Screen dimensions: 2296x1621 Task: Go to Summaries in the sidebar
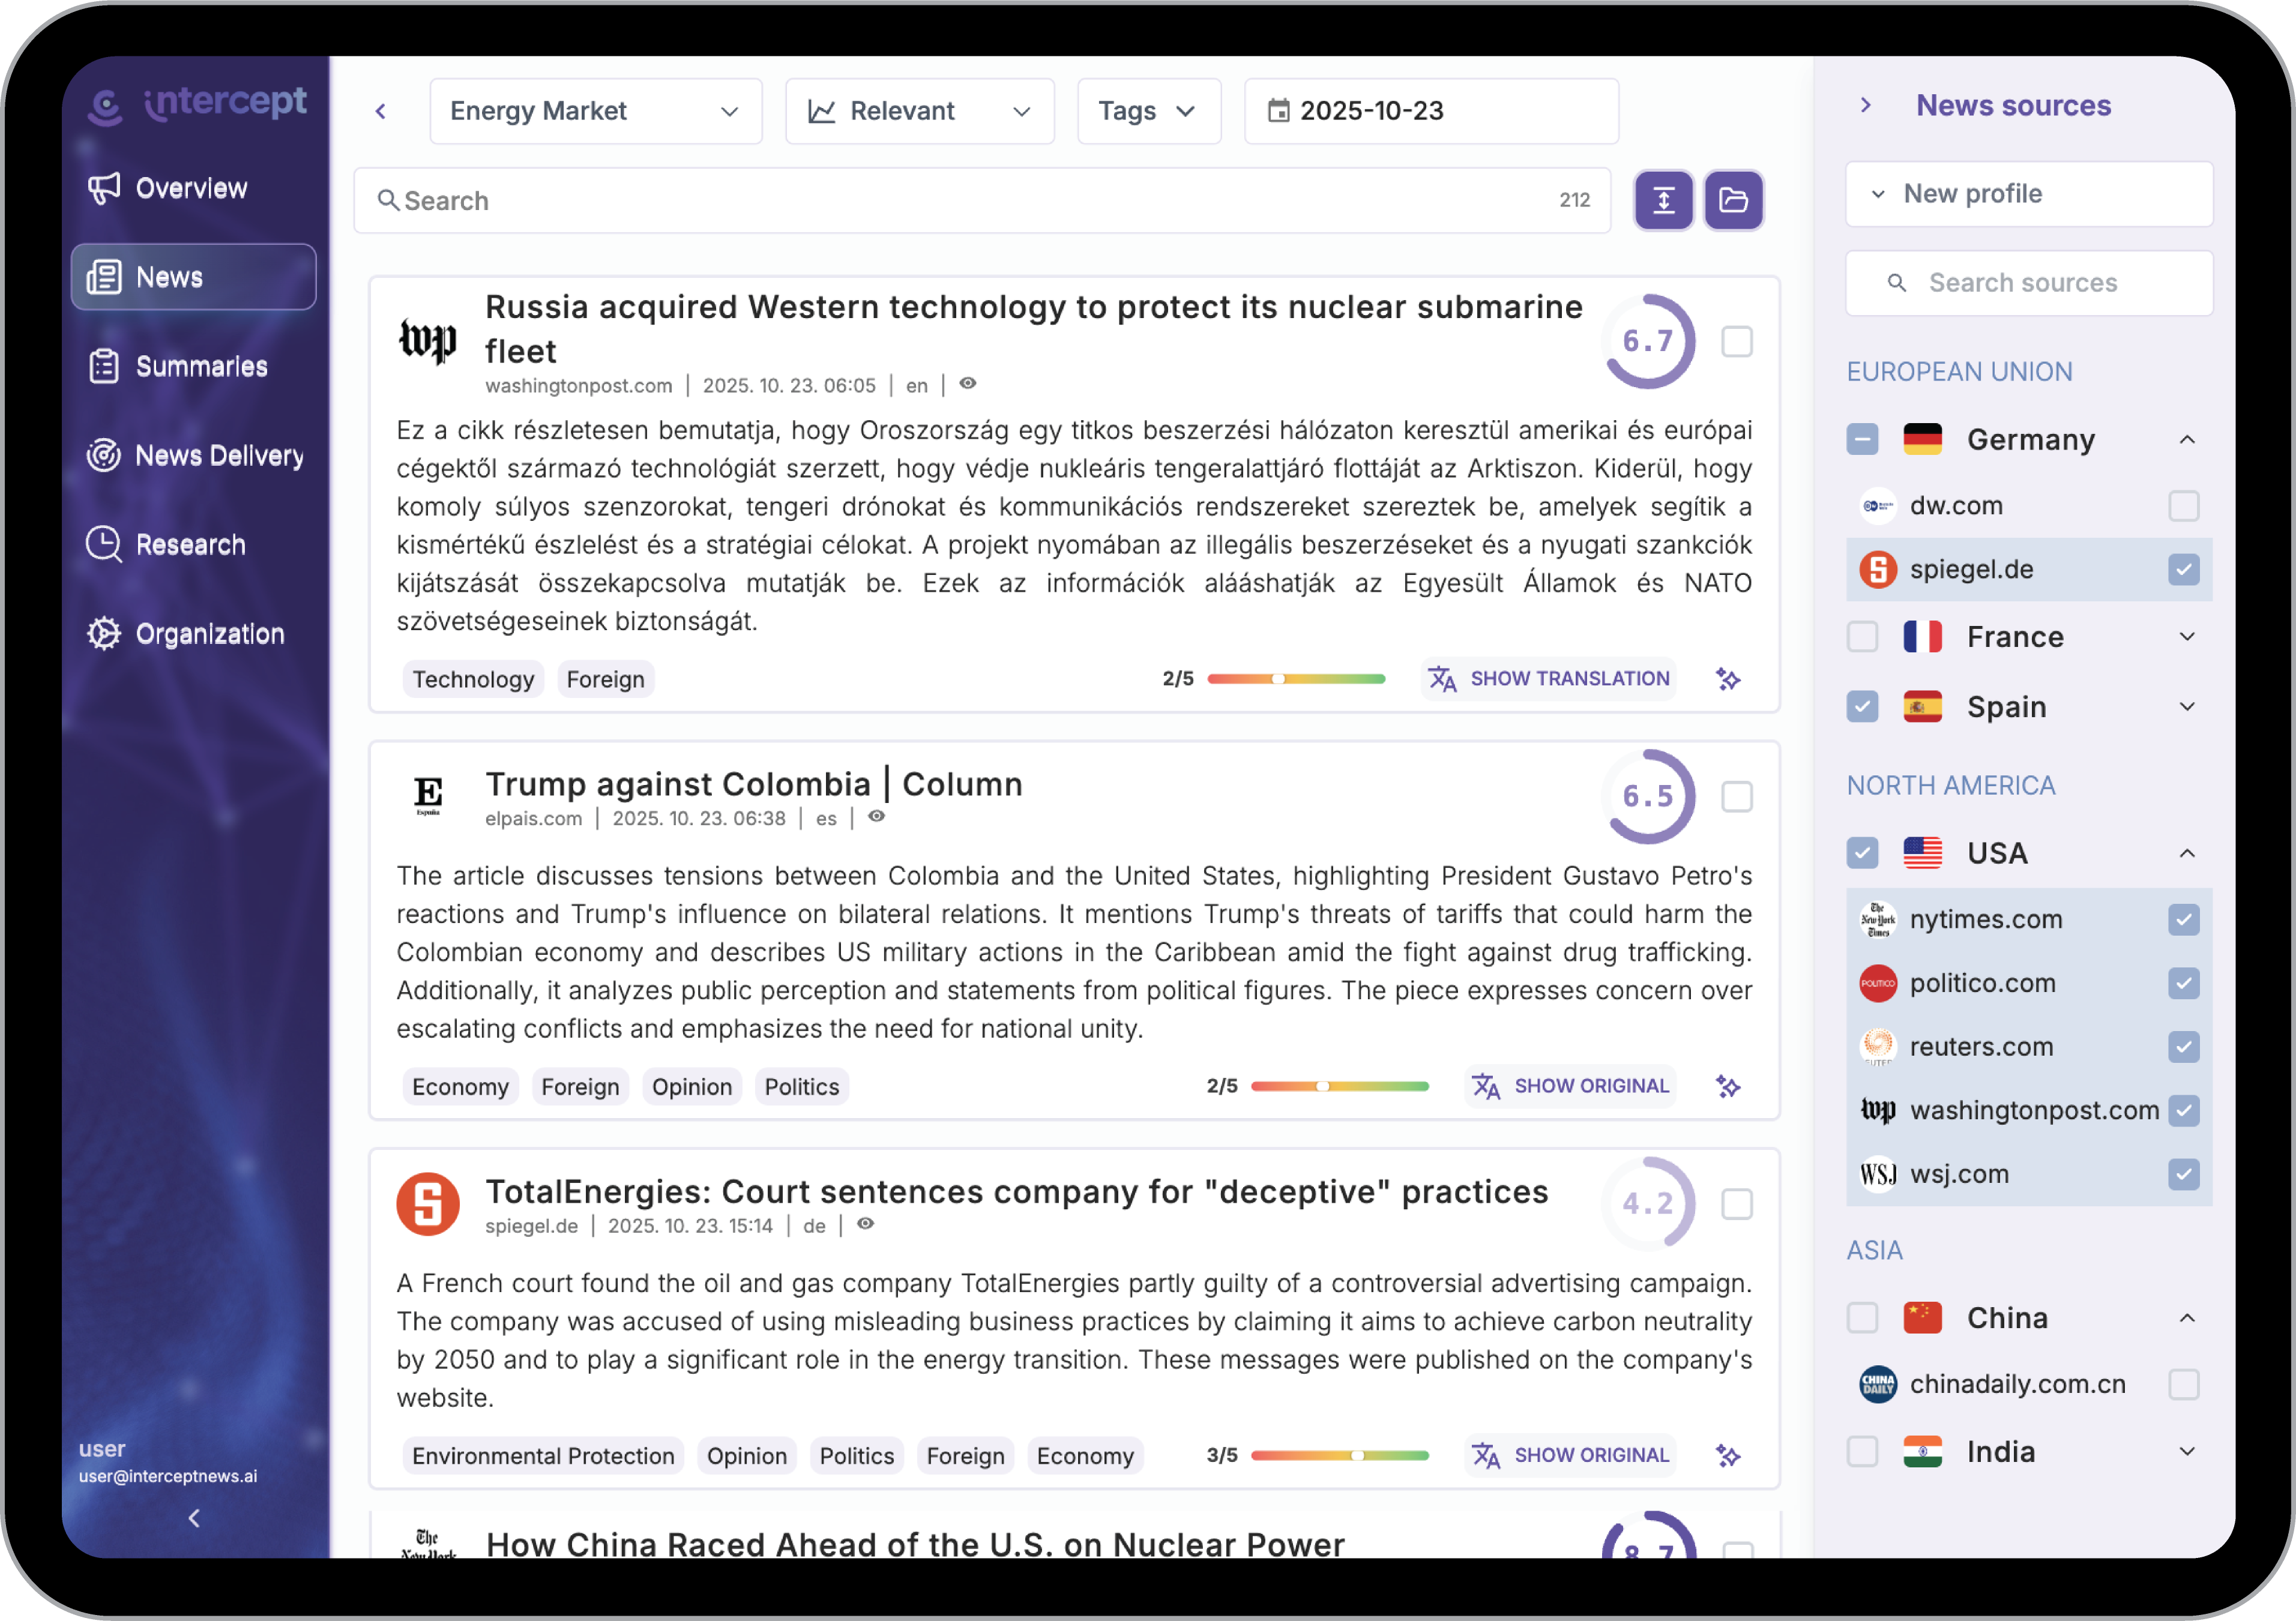click(x=200, y=367)
